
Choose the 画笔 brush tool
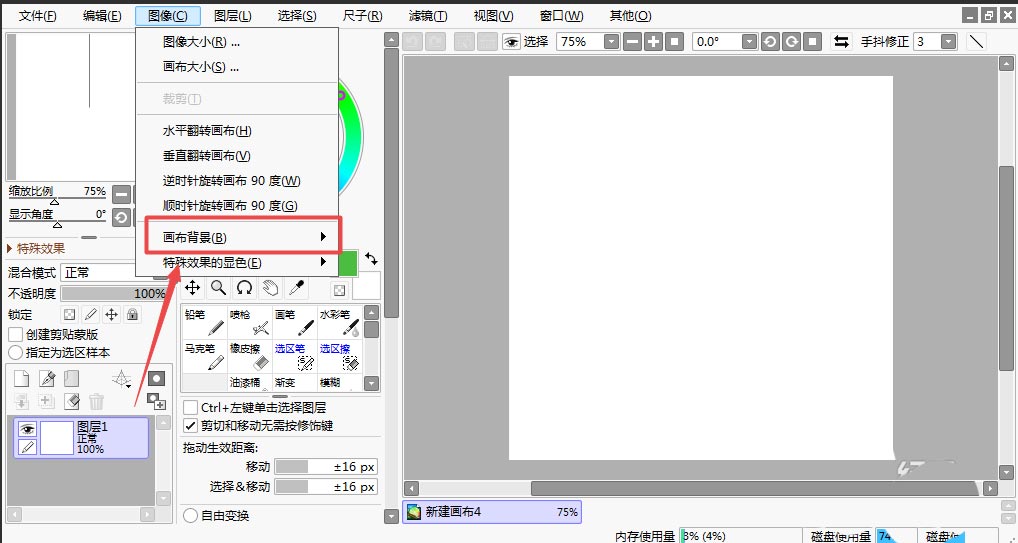click(x=295, y=322)
